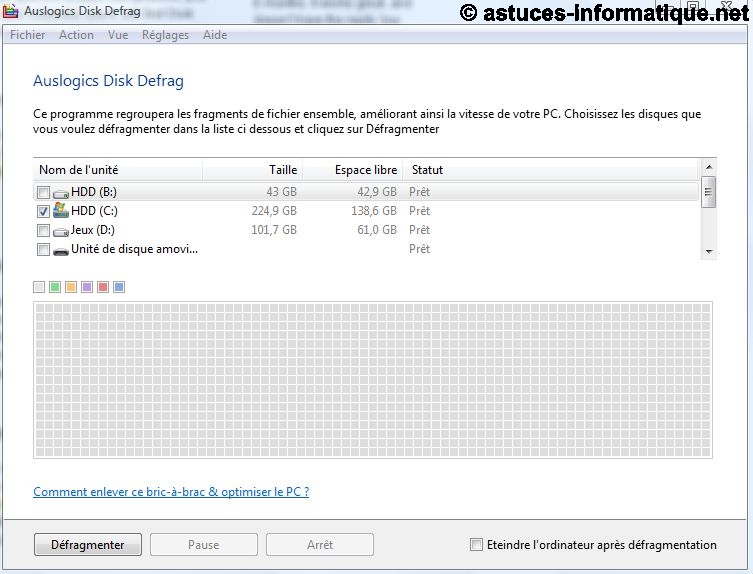Screen dimensions: 753x574
Task: Click the 42,9 GB free space value
Action: tap(377, 192)
